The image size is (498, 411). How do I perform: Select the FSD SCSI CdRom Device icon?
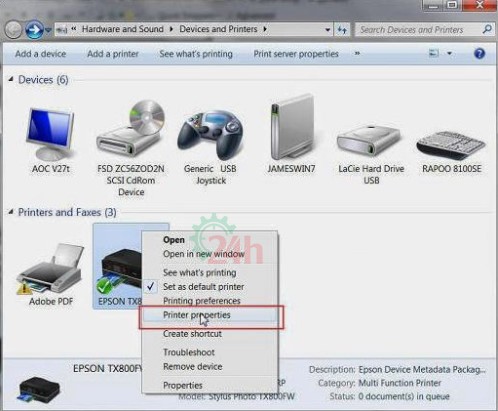tap(131, 148)
